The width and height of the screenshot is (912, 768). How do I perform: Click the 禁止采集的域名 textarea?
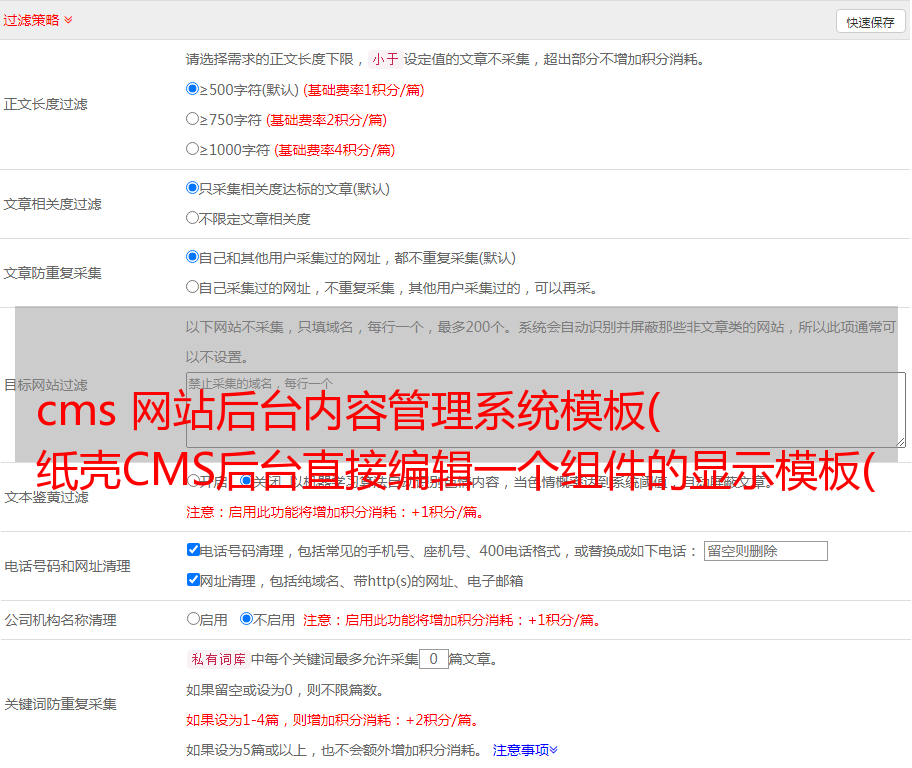click(x=545, y=409)
